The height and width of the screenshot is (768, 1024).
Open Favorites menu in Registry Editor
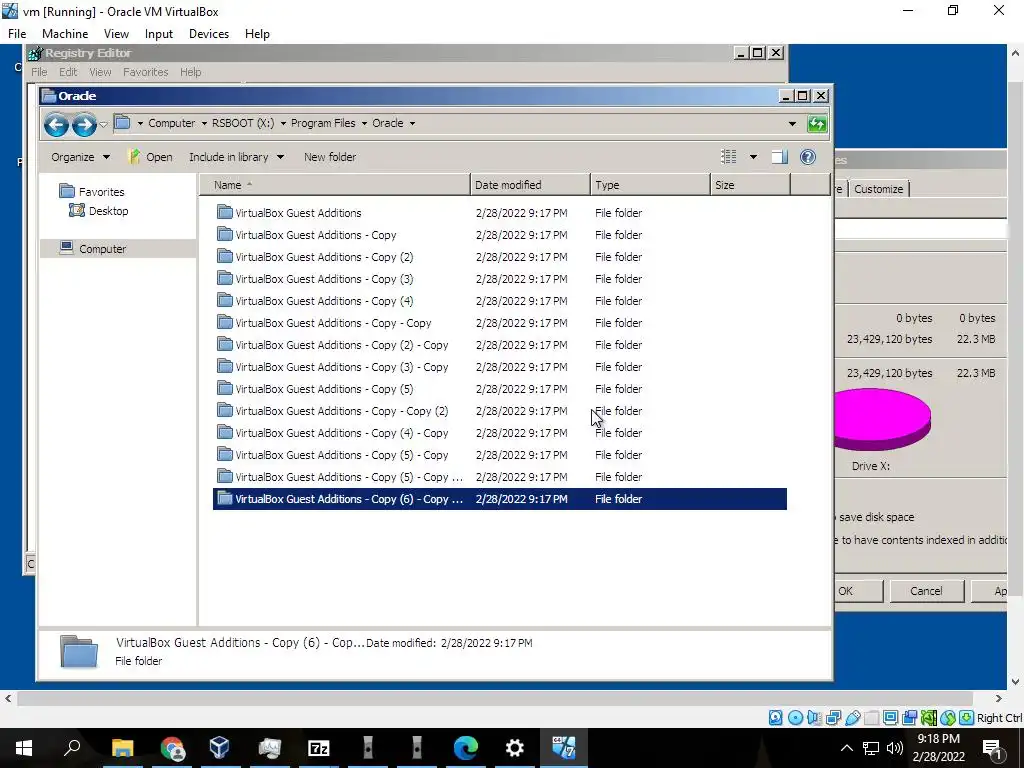tap(146, 72)
